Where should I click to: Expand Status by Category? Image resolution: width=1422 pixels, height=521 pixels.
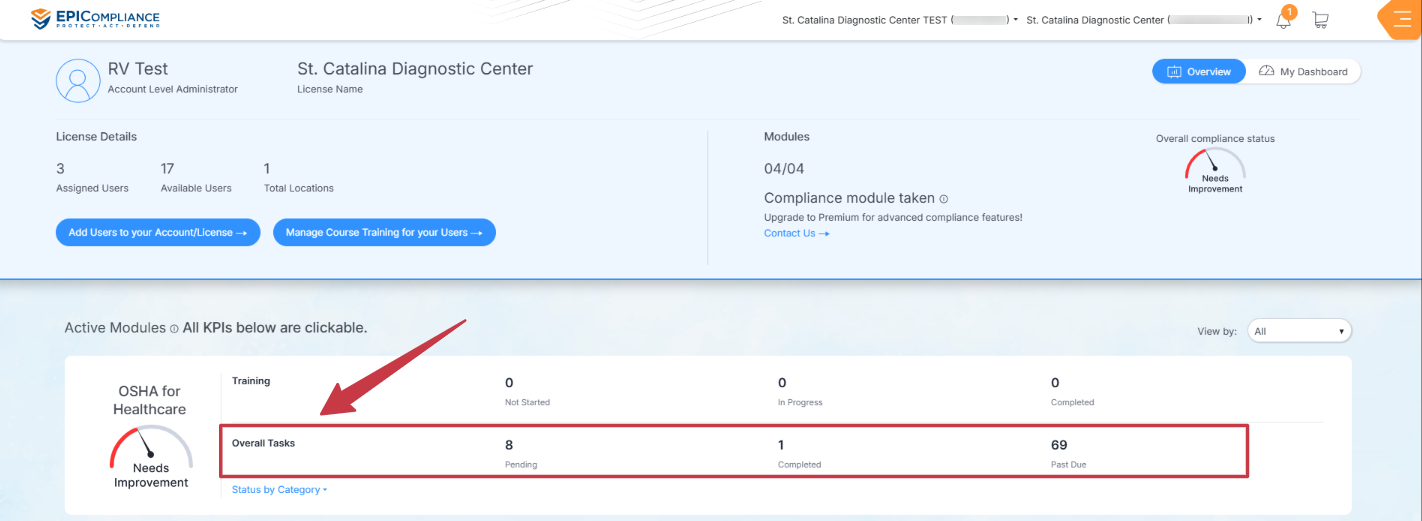279,490
